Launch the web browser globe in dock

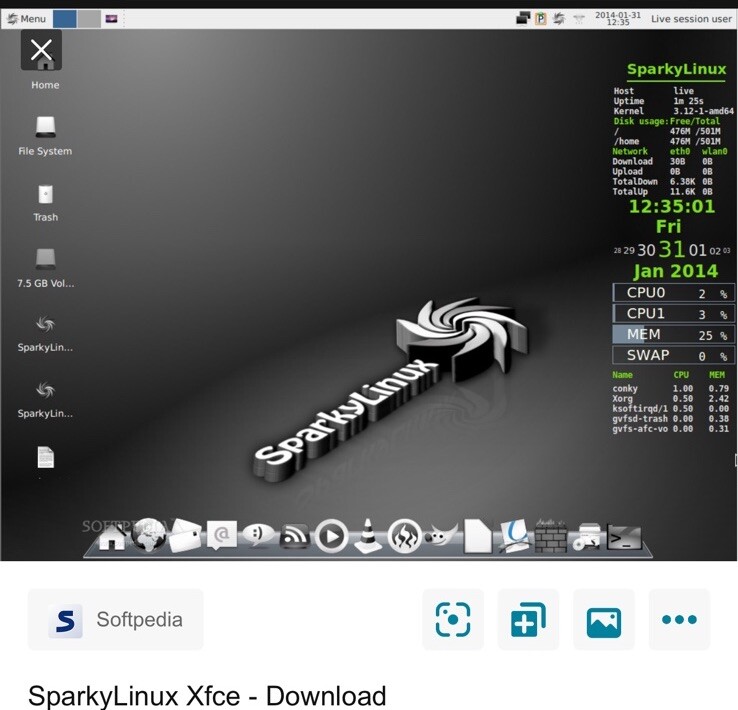click(147, 535)
